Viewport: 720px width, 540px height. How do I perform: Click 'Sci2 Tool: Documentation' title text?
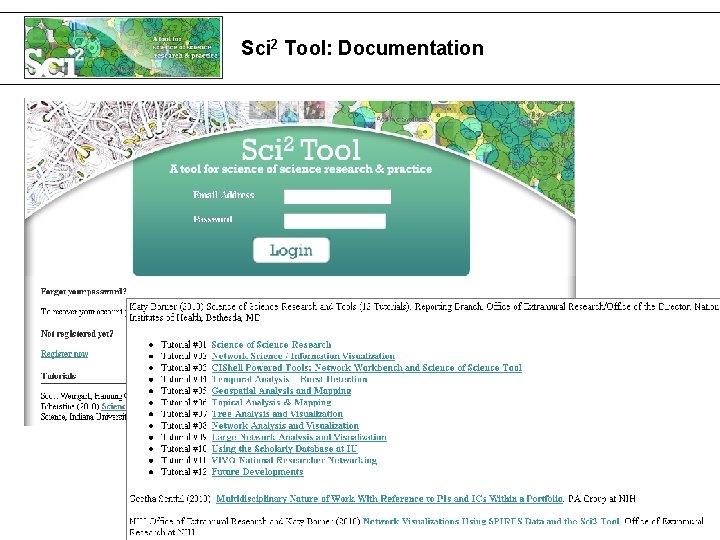[362, 48]
